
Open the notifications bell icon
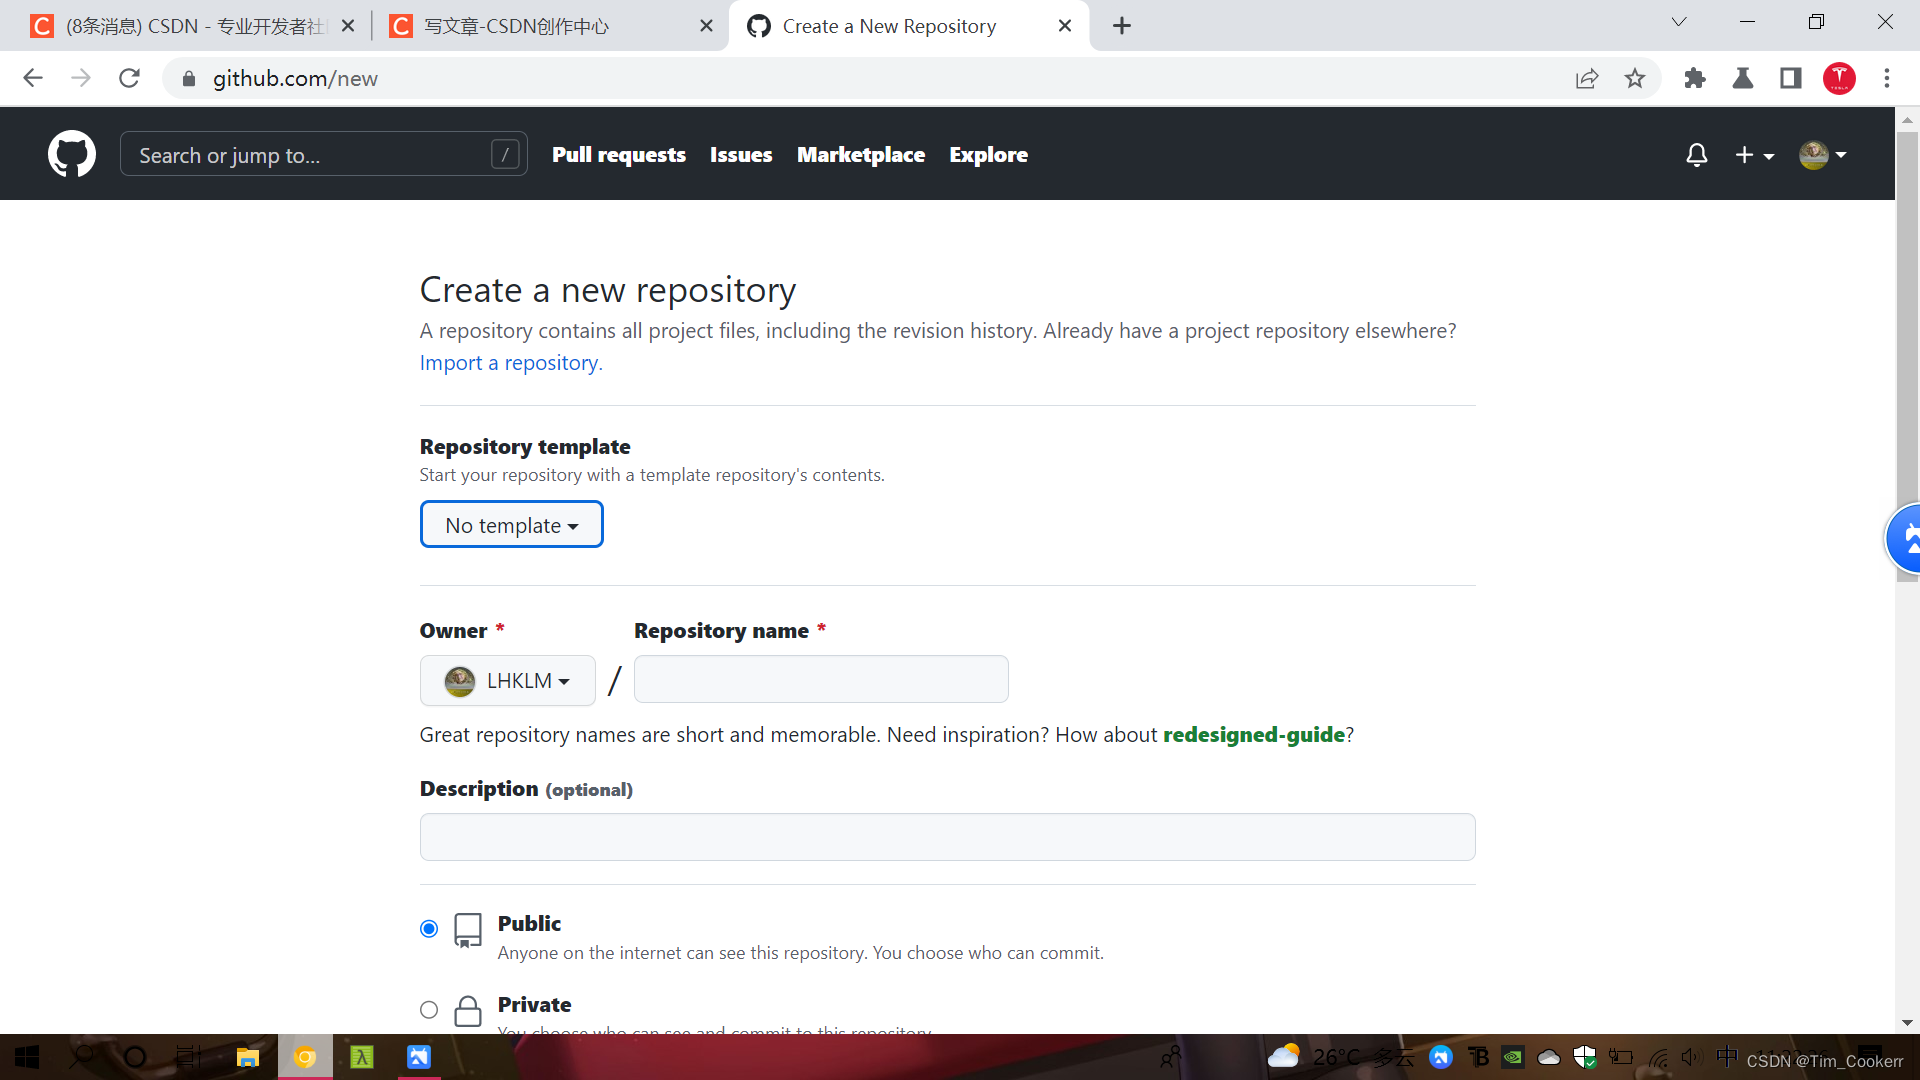tap(1696, 155)
